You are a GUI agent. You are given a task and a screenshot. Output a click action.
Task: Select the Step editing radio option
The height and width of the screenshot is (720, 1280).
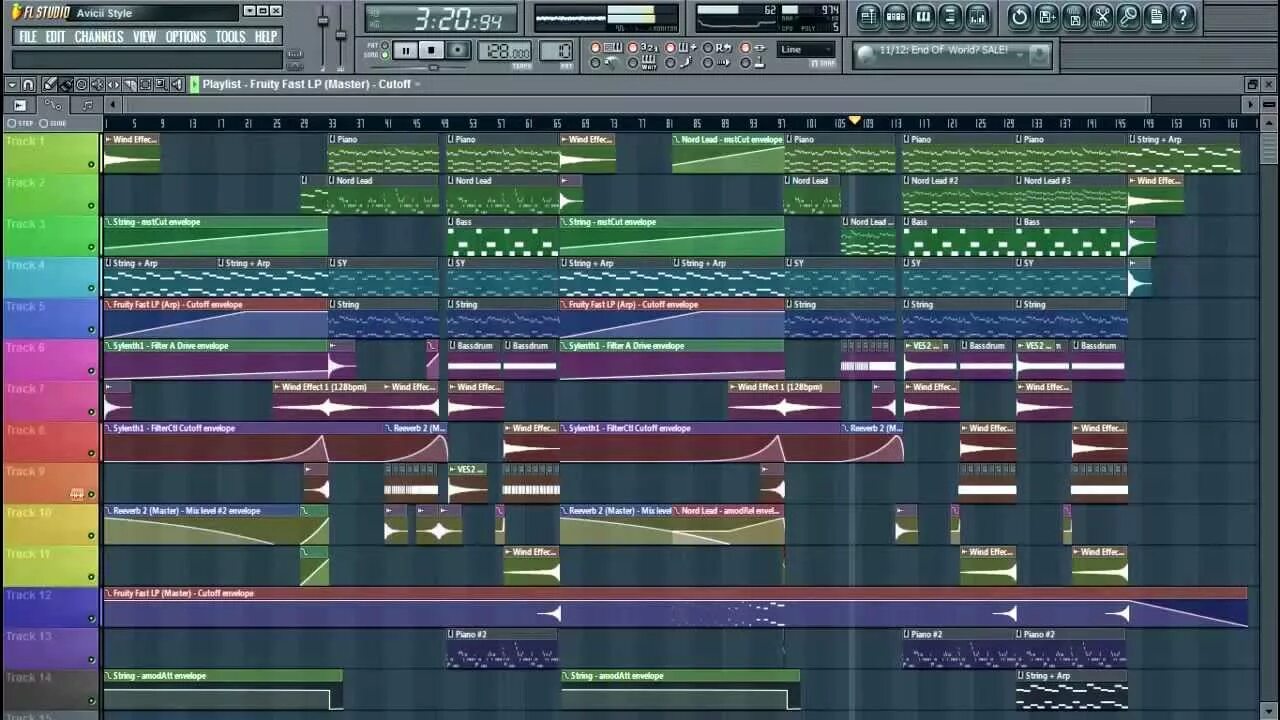(12, 123)
